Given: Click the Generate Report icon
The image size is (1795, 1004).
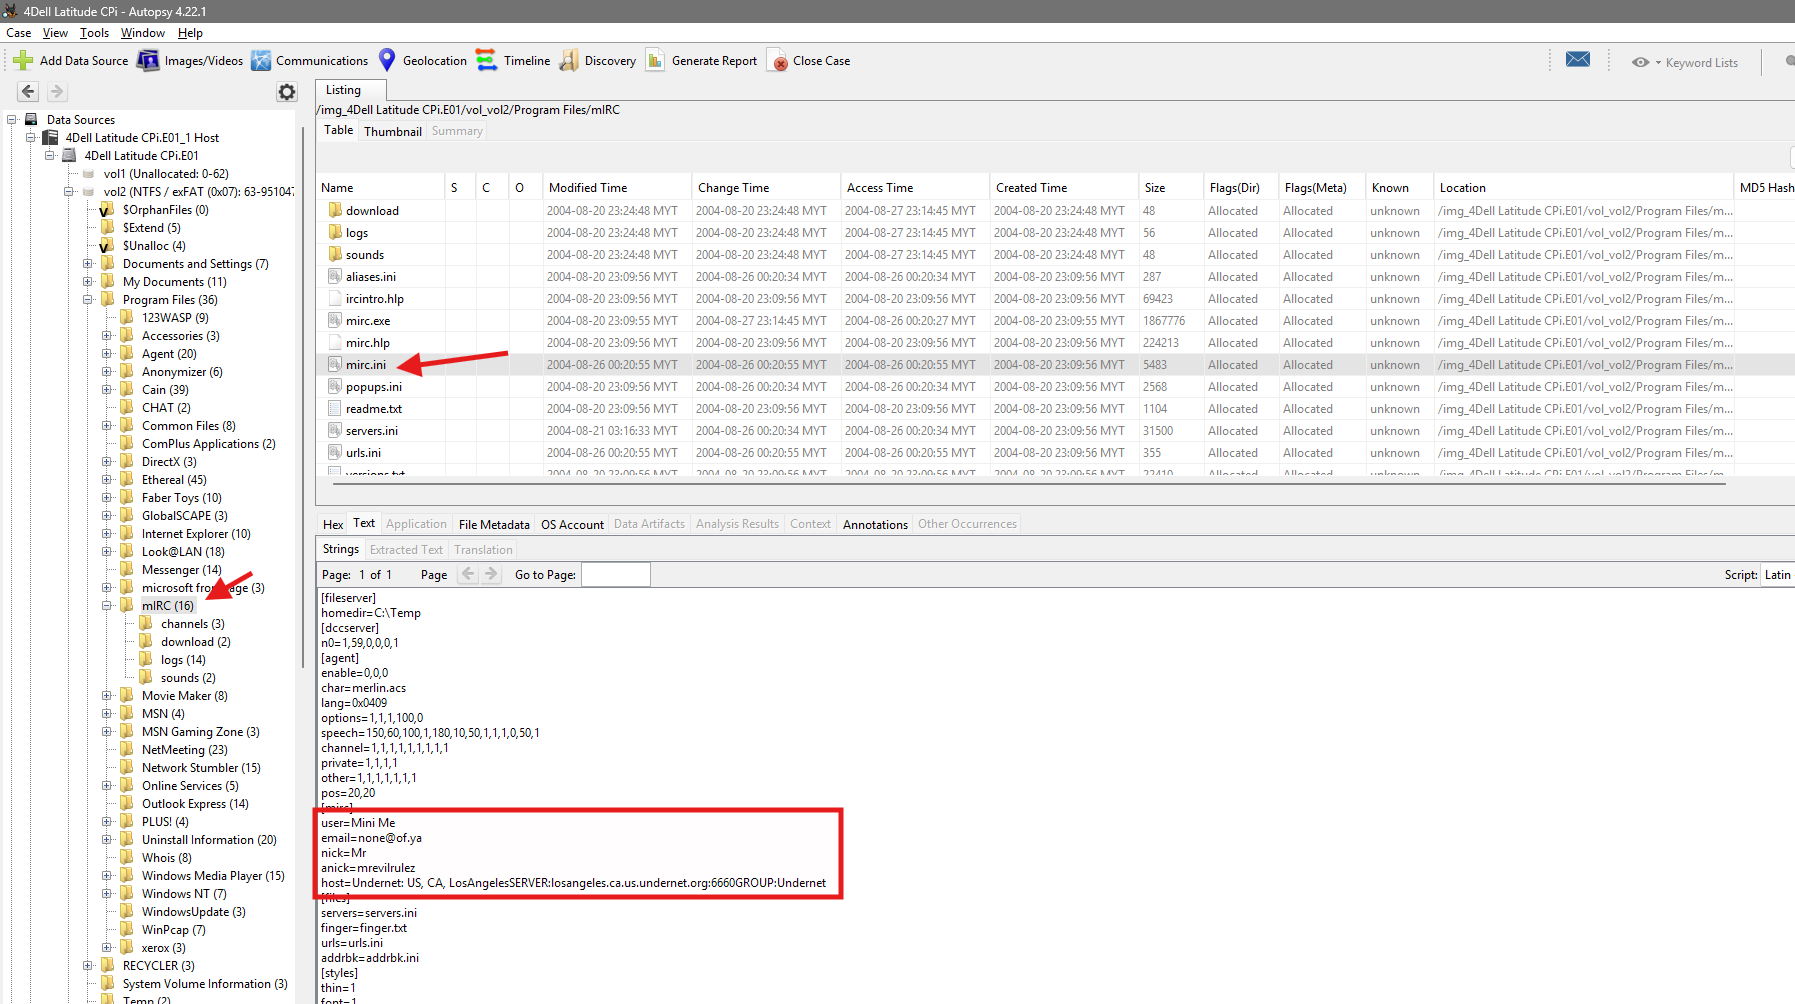Looking at the screenshot, I should click(655, 61).
